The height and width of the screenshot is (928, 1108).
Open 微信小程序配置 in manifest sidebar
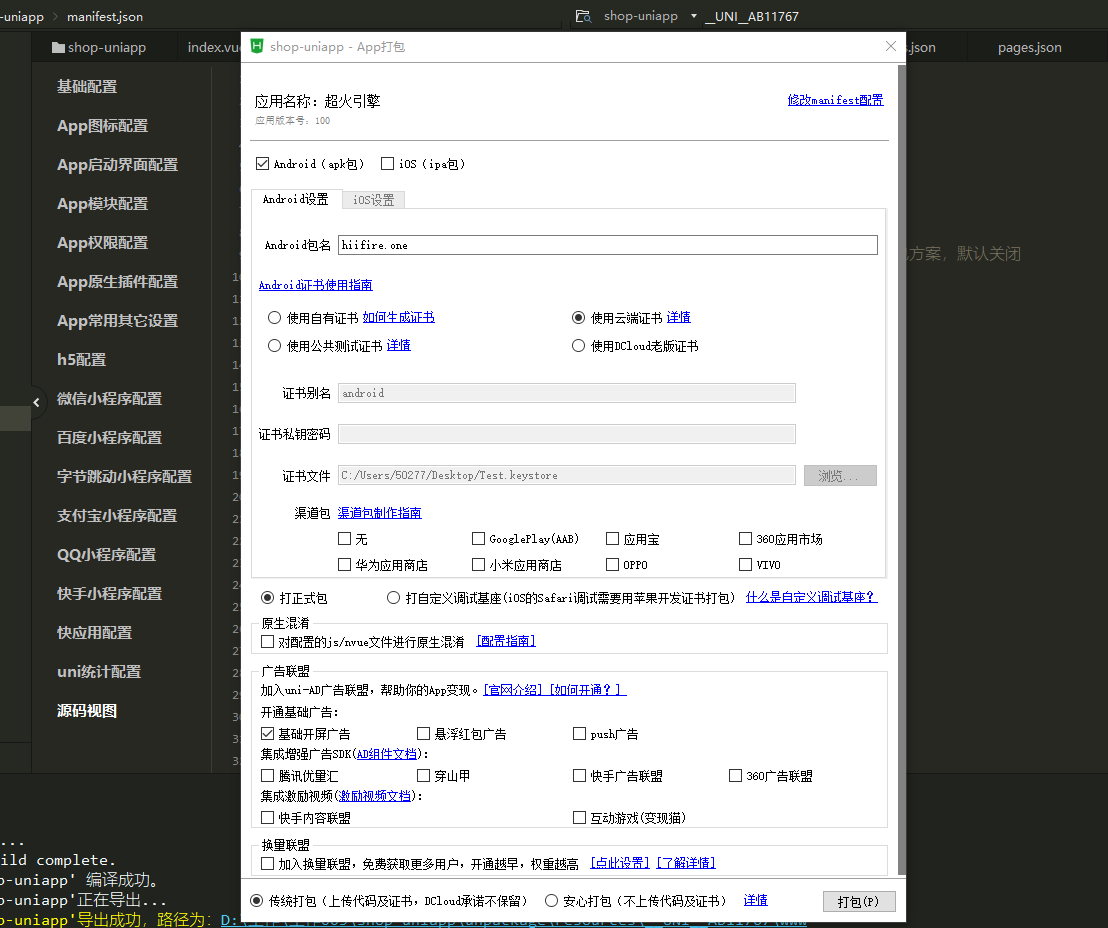(x=110, y=399)
